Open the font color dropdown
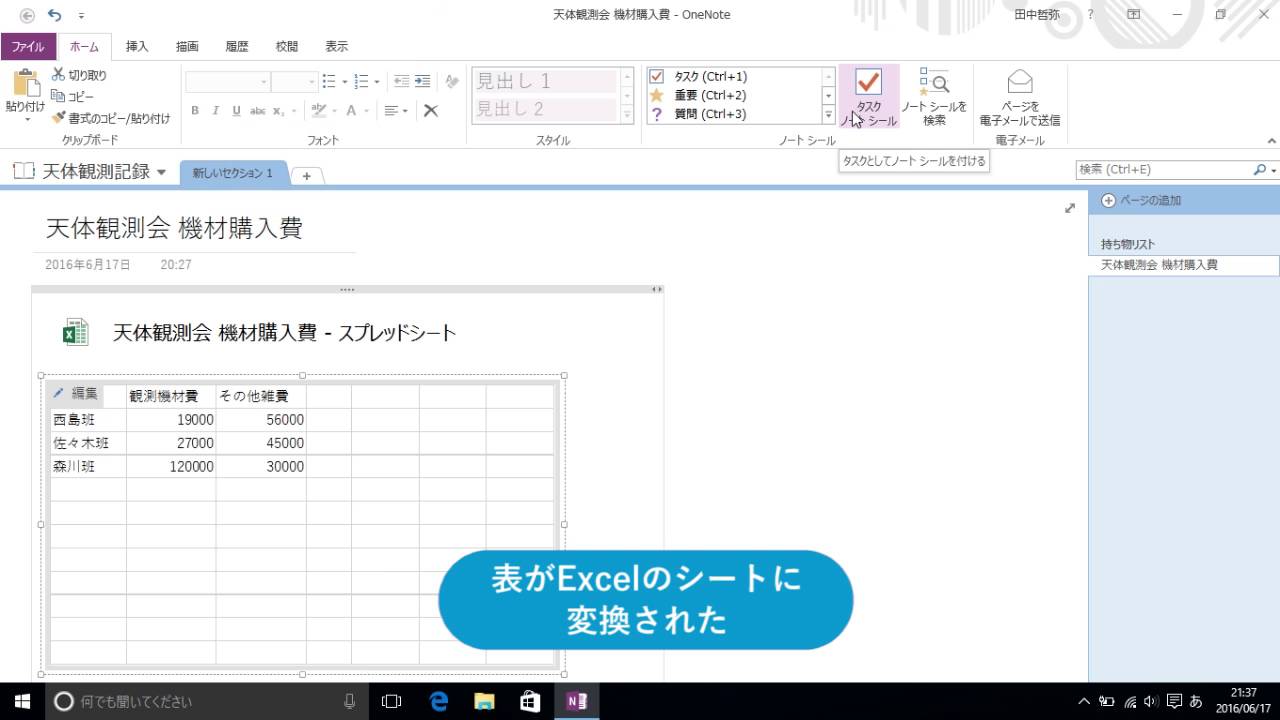This screenshot has height=720, width=1280. [x=366, y=110]
